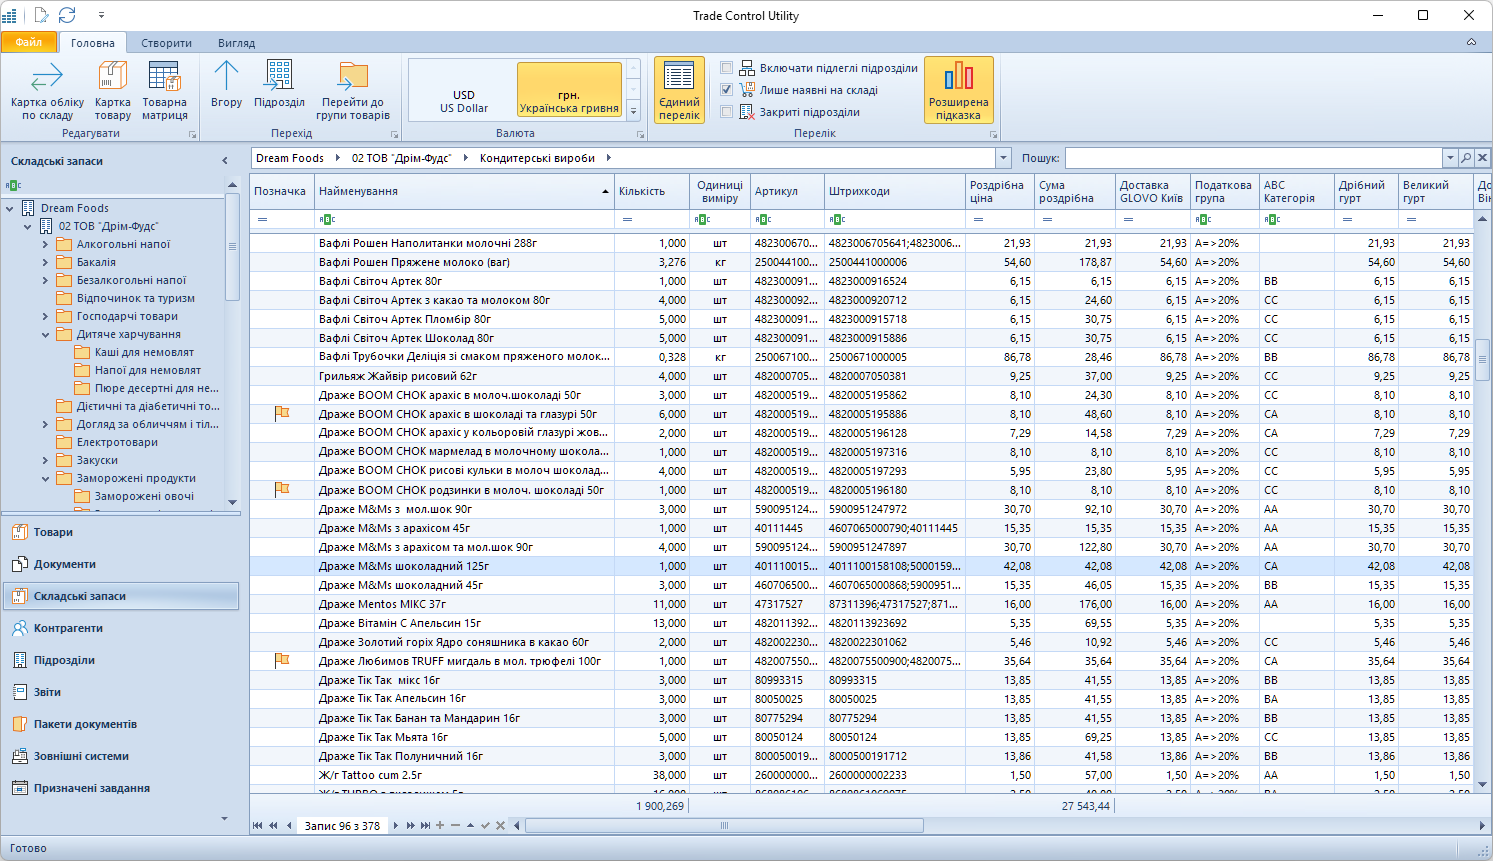The image size is (1493, 861).
Task: Open the Звіти navigation section
Action: [x=47, y=692]
